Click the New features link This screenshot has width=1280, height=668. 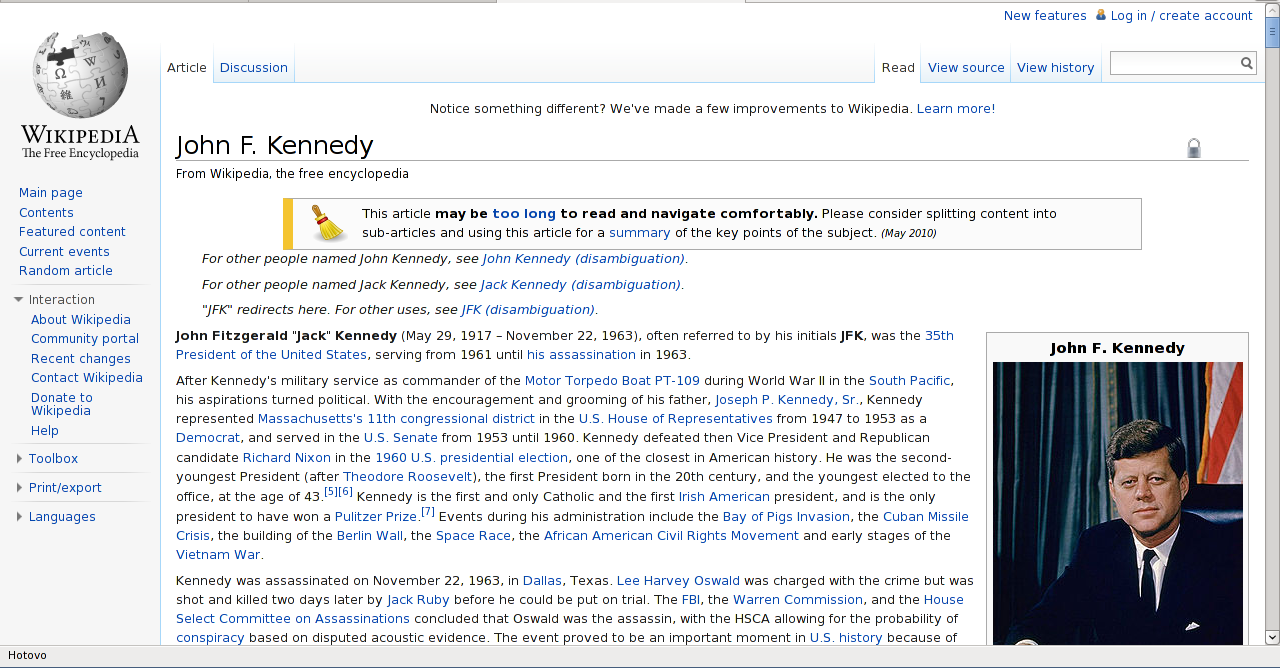(x=1045, y=16)
